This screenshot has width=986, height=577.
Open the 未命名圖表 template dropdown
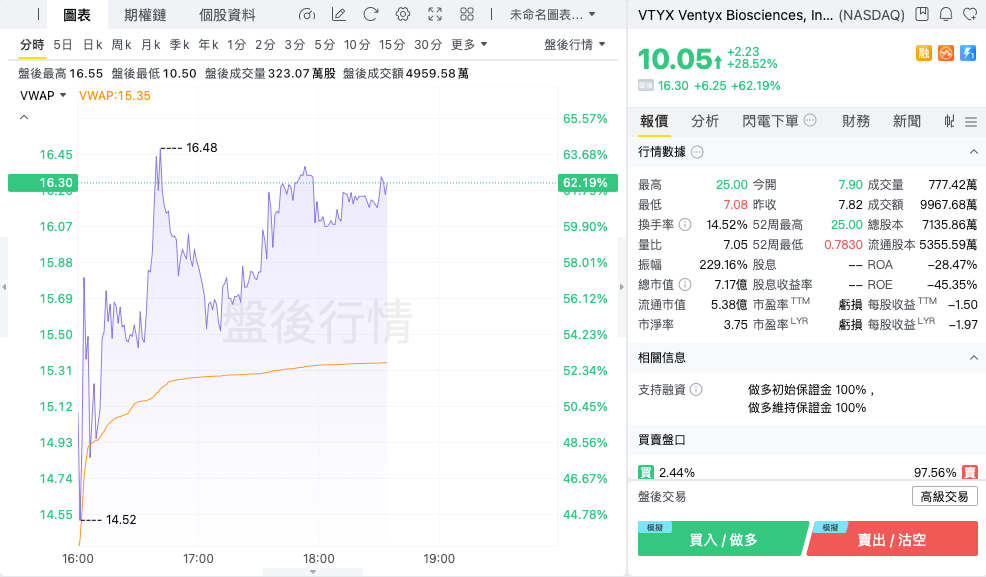click(552, 14)
